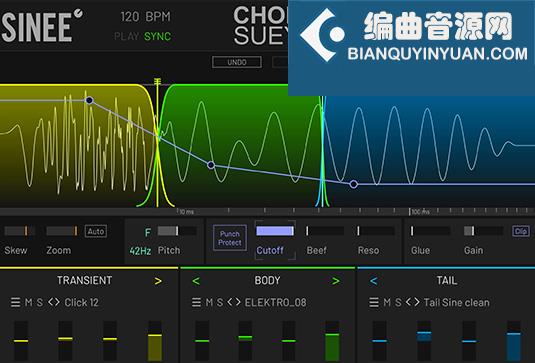Click the tall green Body level fader
Viewport: 535px width, 363px height.
(332, 340)
